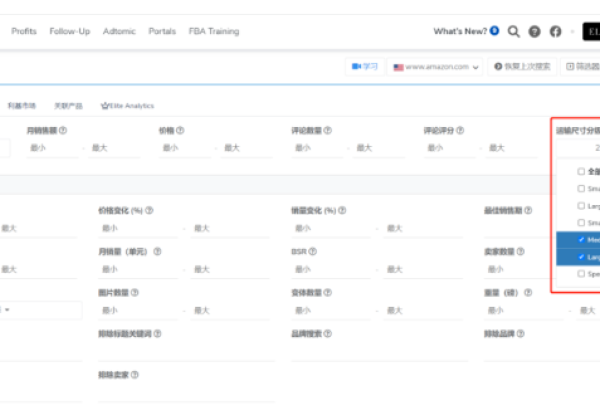Tick the Spe… size tier checkbox
This screenshot has height=420, width=600.
[x=581, y=274]
